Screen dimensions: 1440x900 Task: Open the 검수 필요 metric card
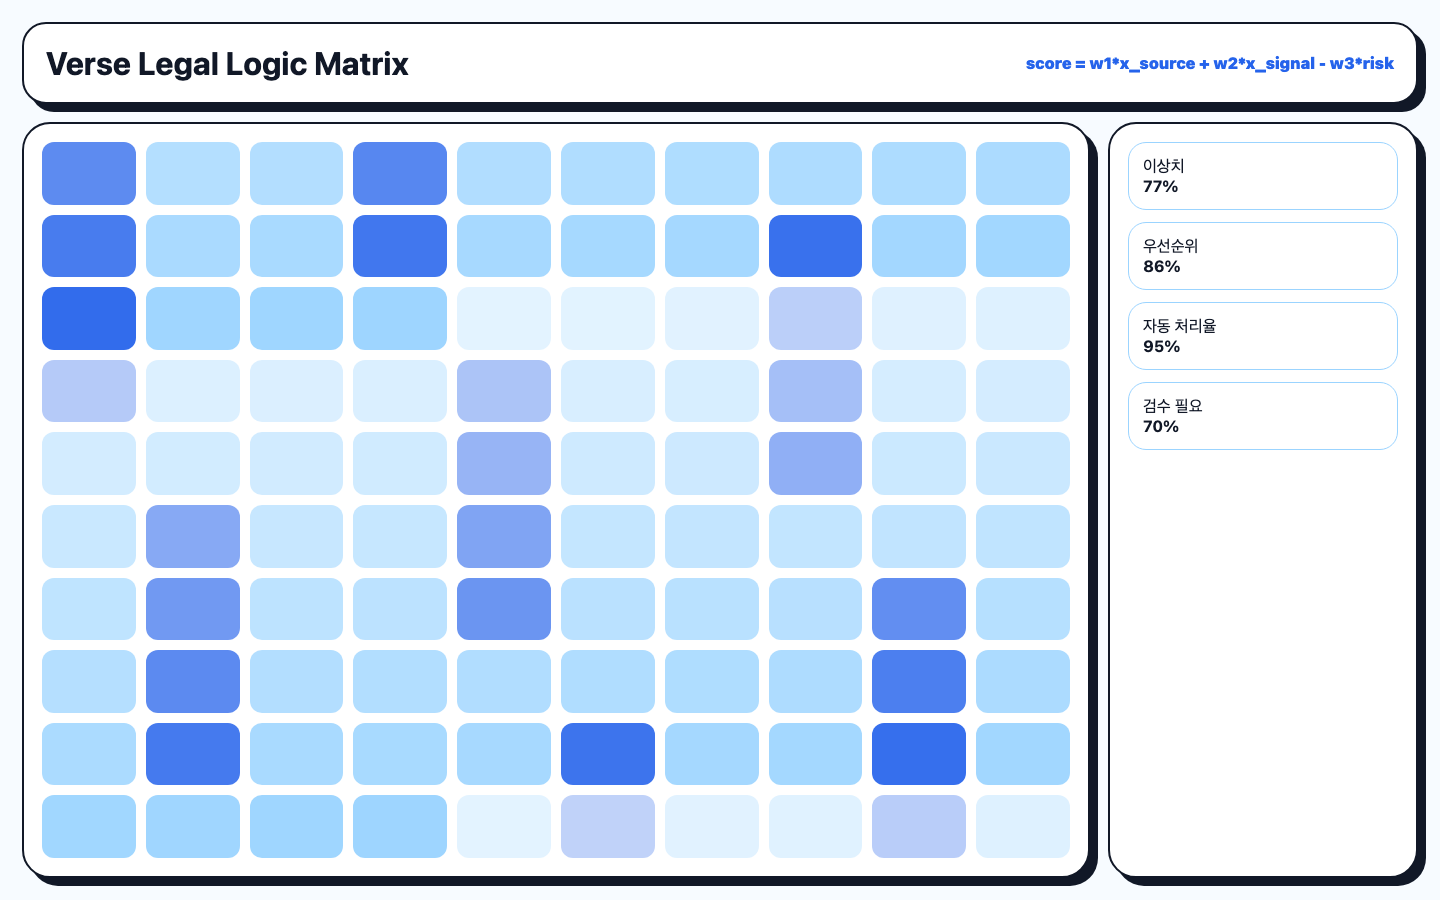pyautogui.click(x=1263, y=416)
